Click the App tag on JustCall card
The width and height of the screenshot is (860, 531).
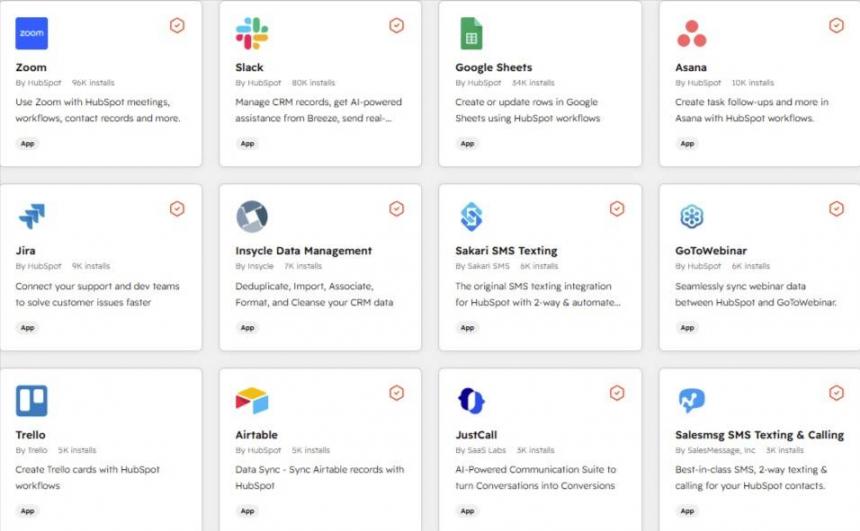point(467,511)
